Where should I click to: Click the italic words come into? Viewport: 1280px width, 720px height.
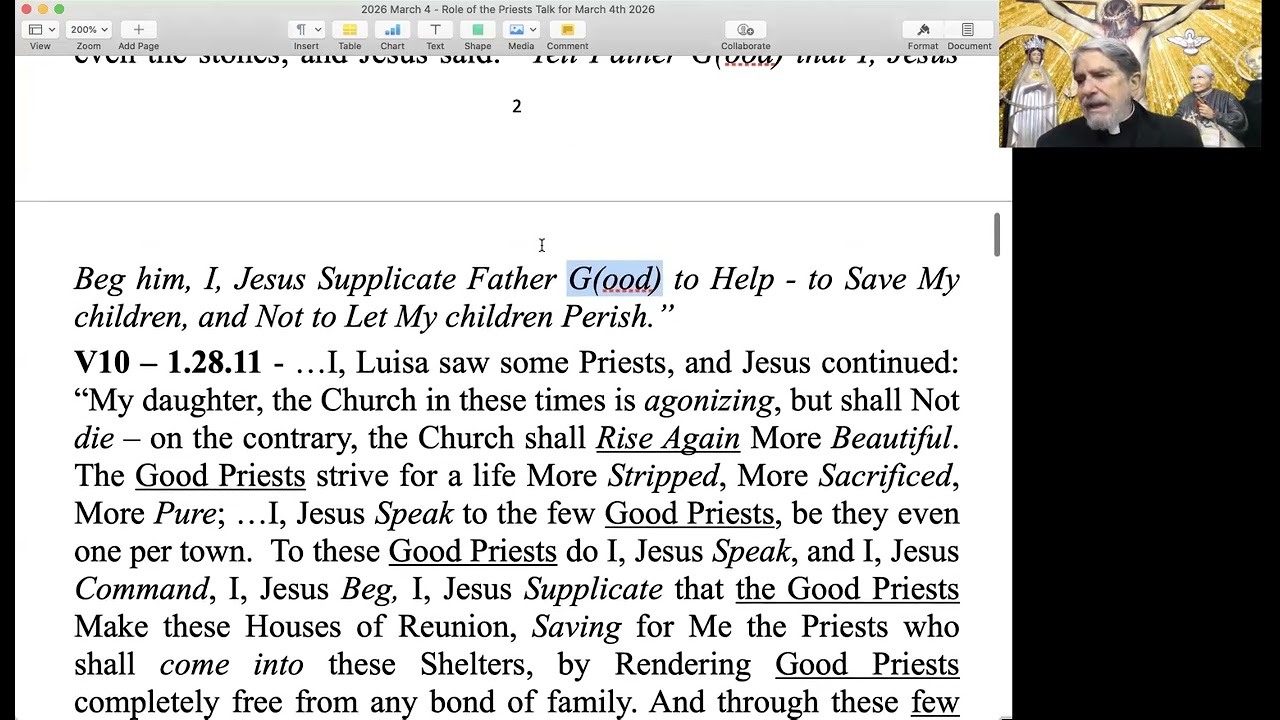(231, 665)
